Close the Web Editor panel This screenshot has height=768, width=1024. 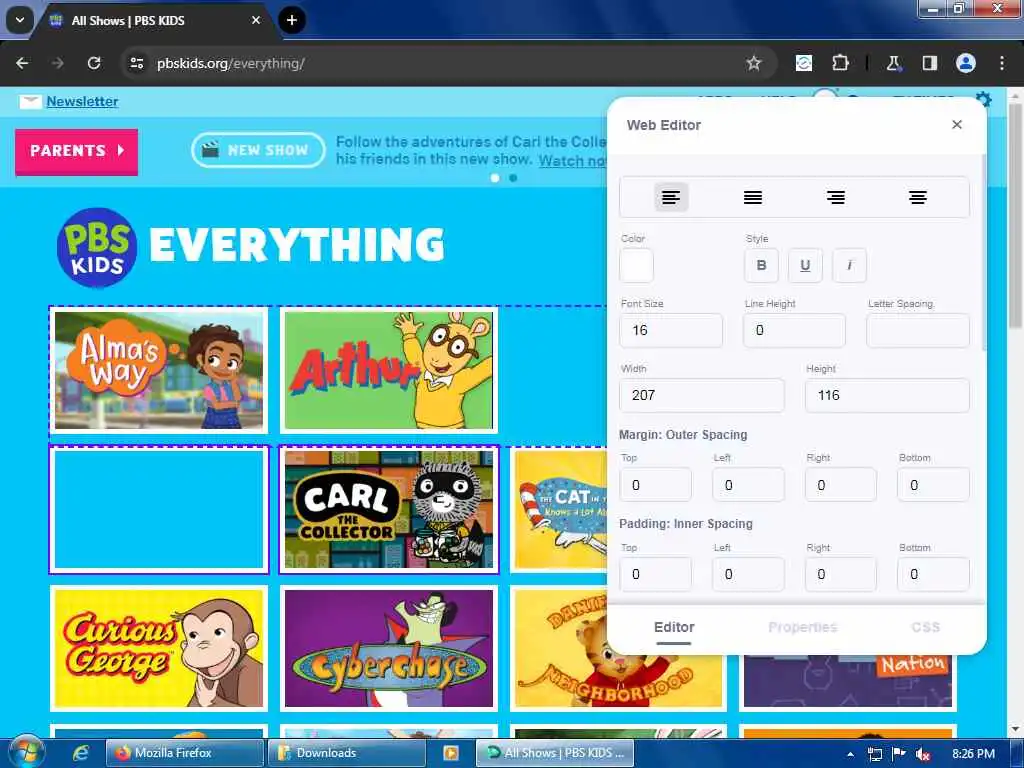[957, 124]
